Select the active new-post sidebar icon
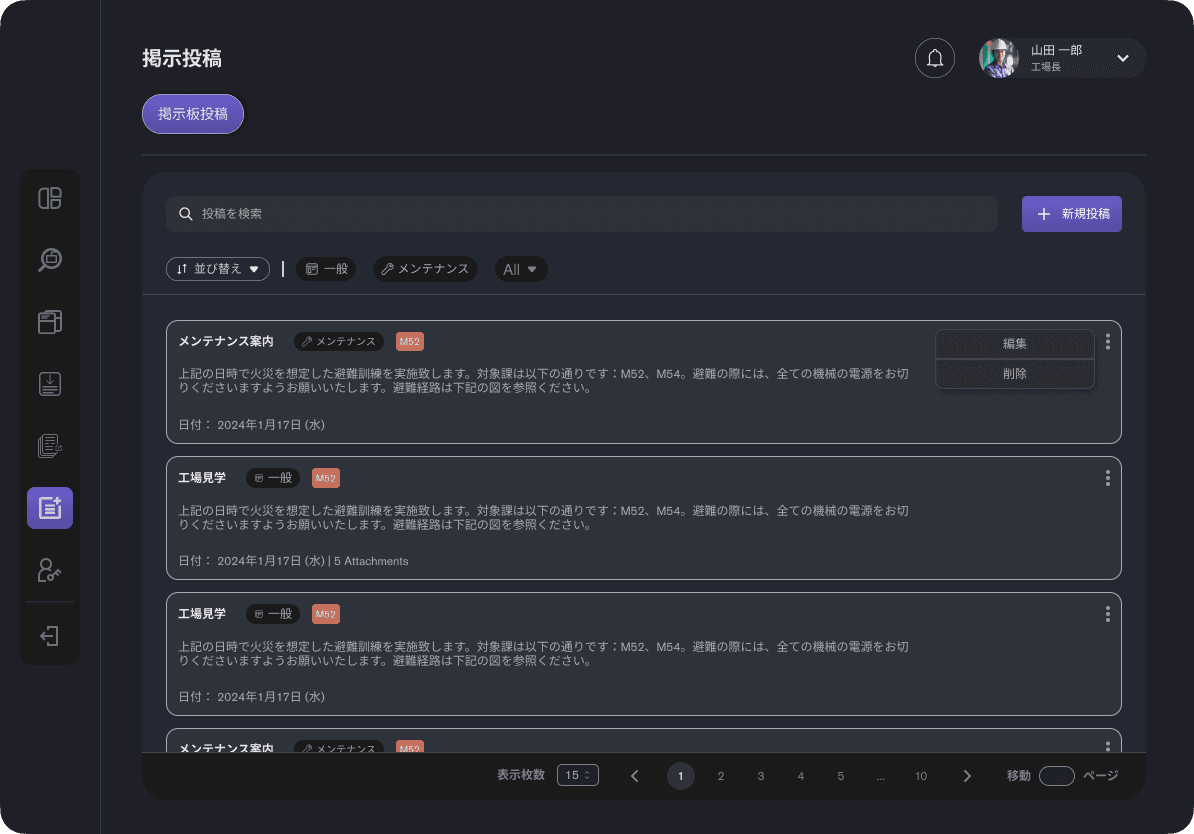 pyautogui.click(x=50, y=508)
